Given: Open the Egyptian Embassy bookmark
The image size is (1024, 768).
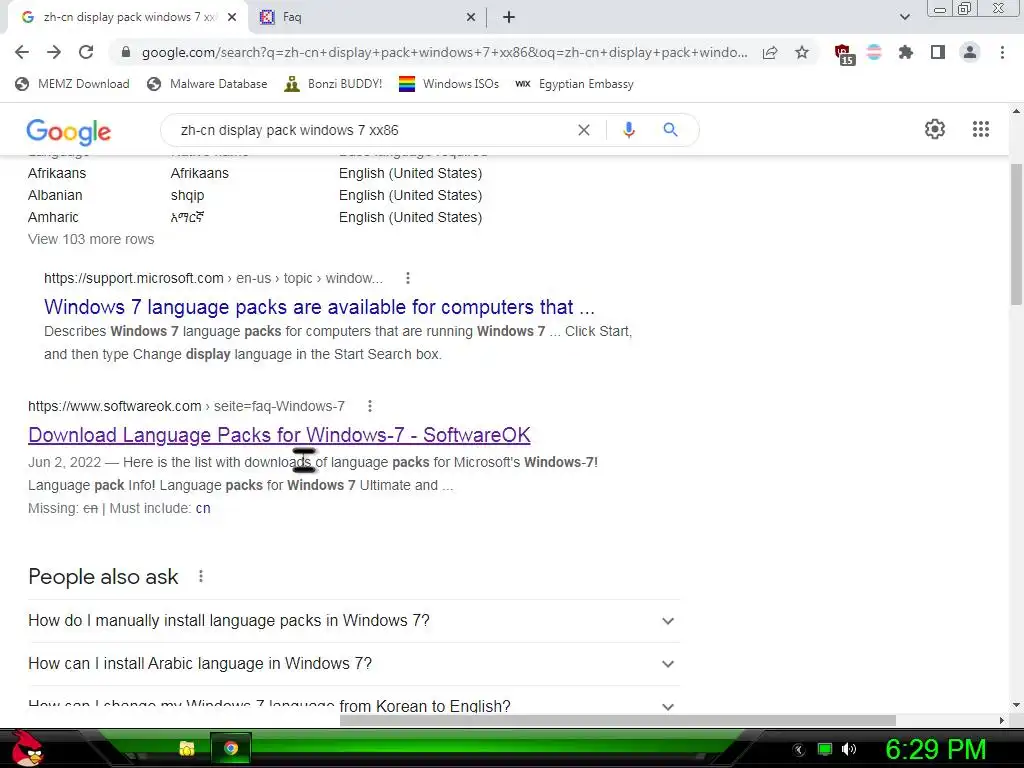Looking at the screenshot, I should pos(575,84).
